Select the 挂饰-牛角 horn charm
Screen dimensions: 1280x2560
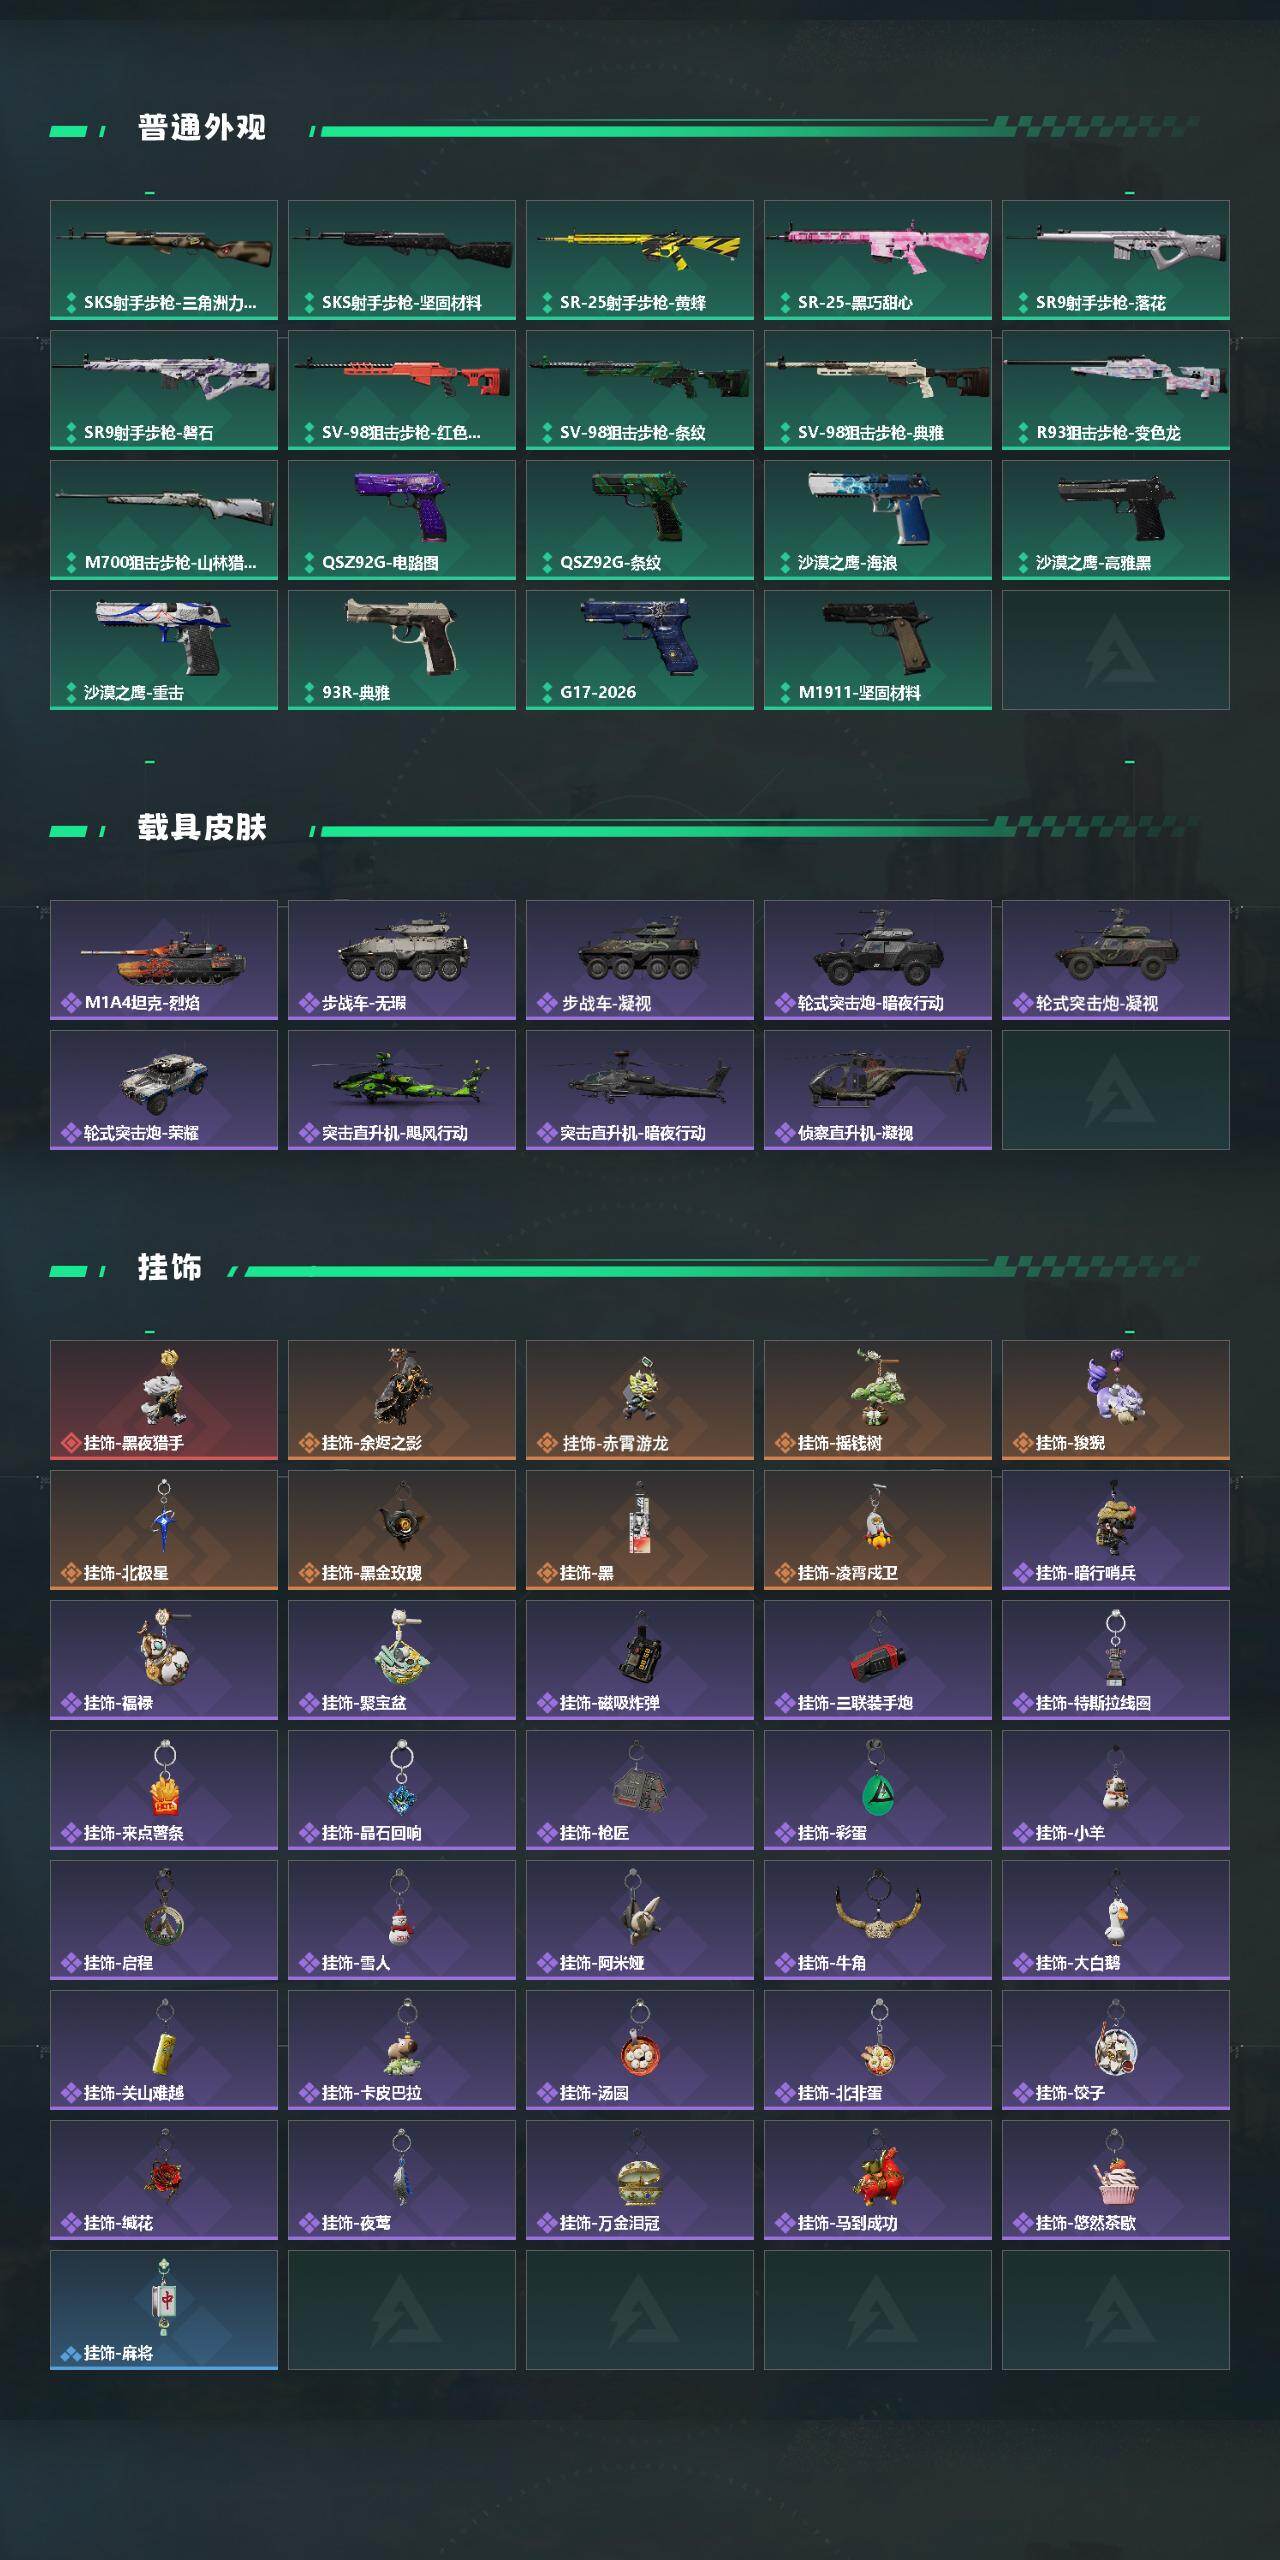[x=878, y=1920]
